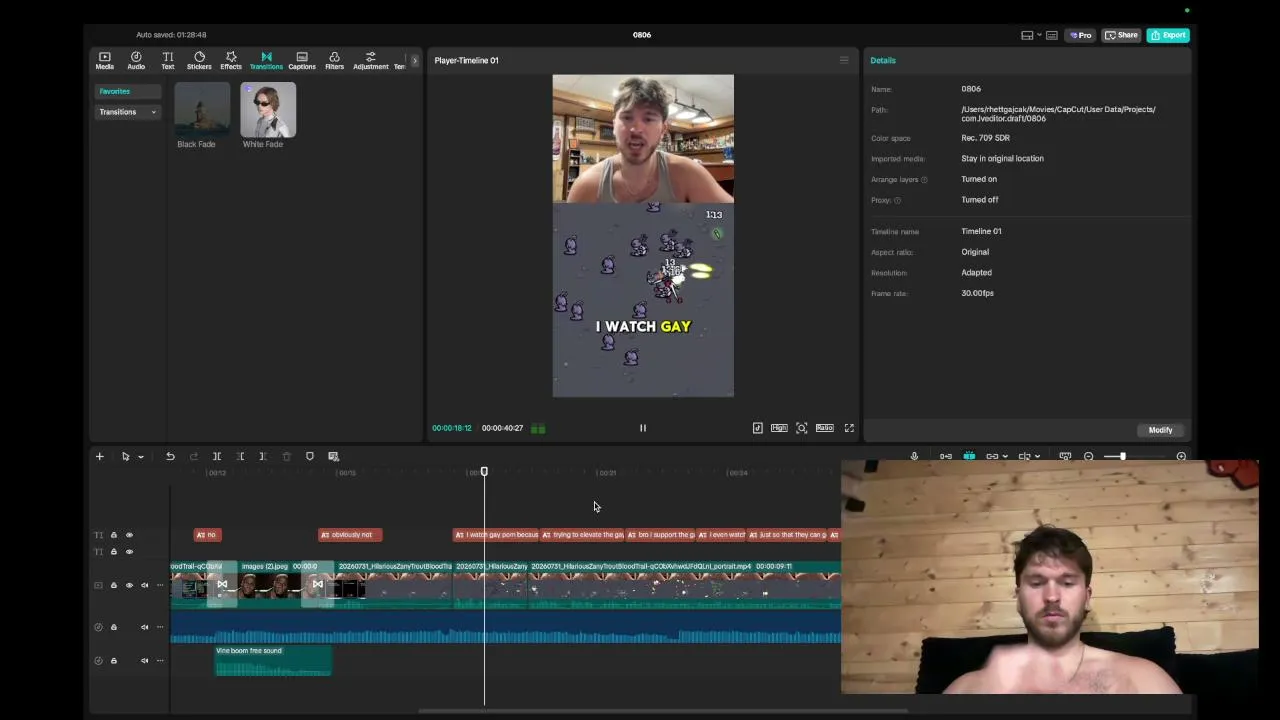Mute the blue audio track
Viewport: 1280px width, 720px height.
tap(144, 627)
